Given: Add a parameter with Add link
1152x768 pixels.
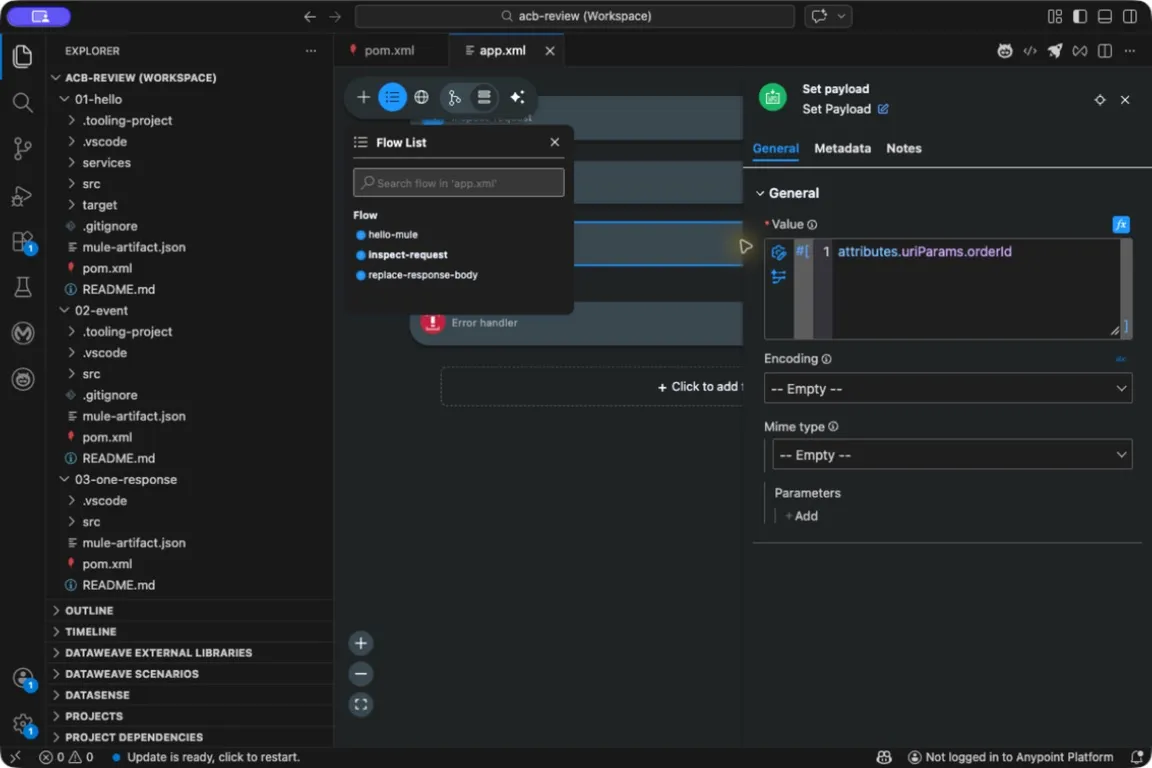Looking at the screenshot, I should pos(802,516).
